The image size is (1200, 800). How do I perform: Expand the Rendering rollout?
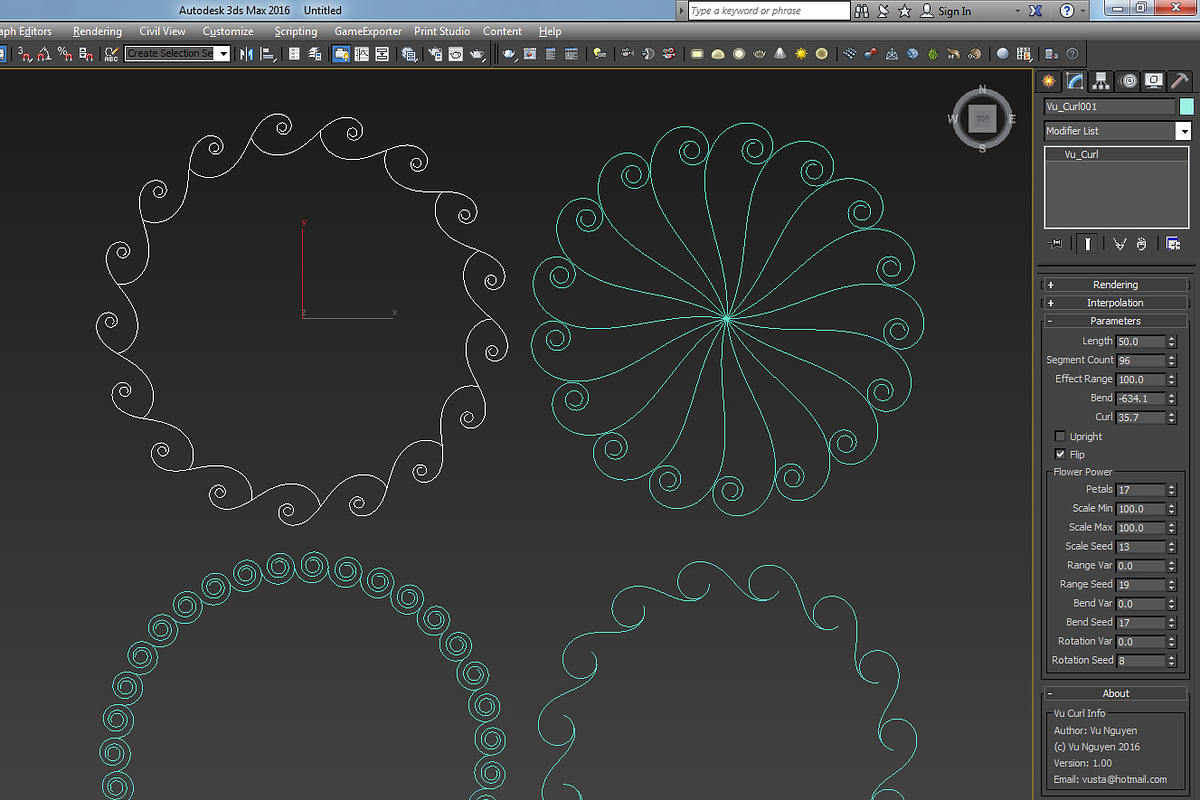point(1115,285)
